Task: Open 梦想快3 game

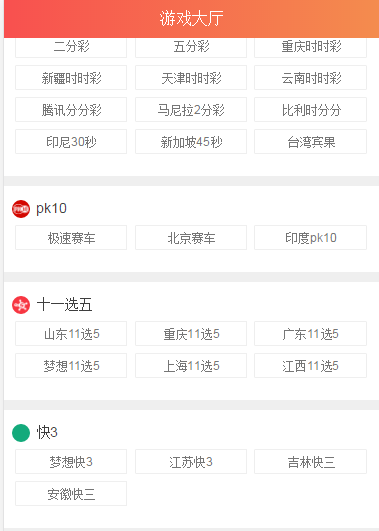Action: (x=71, y=462)
